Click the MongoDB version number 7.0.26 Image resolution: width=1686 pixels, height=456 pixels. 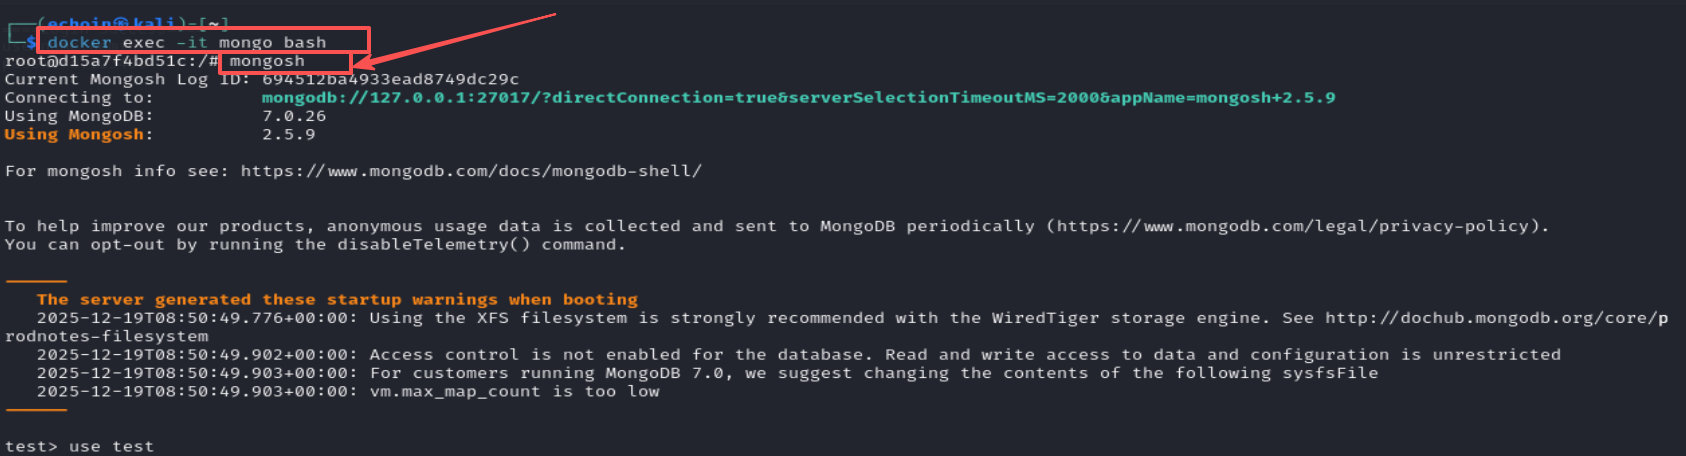pos(294,116)
